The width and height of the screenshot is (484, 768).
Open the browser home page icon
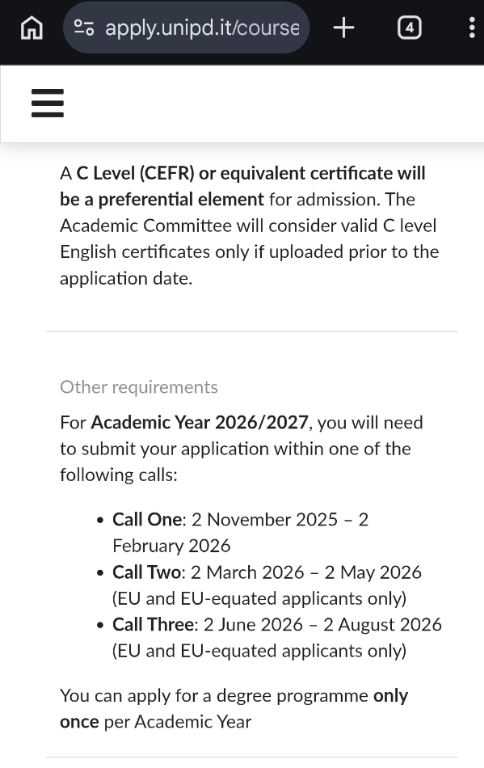[32, 27]
